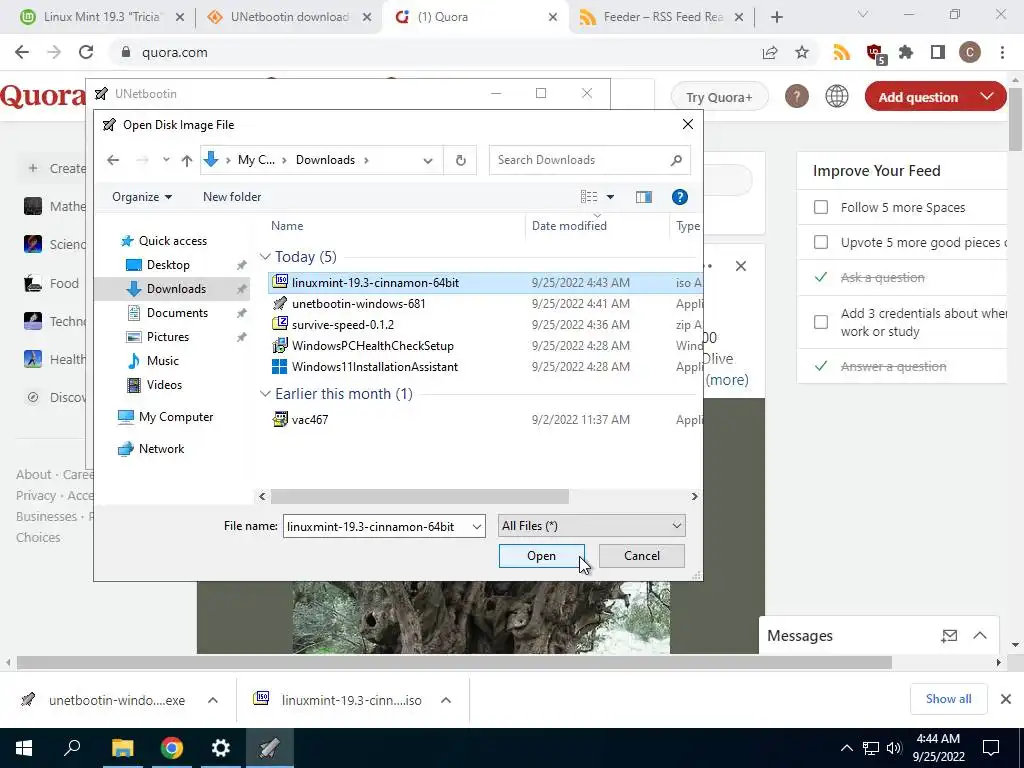Open Chrome extensions puzzle icon
This screenshot has height=768, width=1024.
[906, 52]
